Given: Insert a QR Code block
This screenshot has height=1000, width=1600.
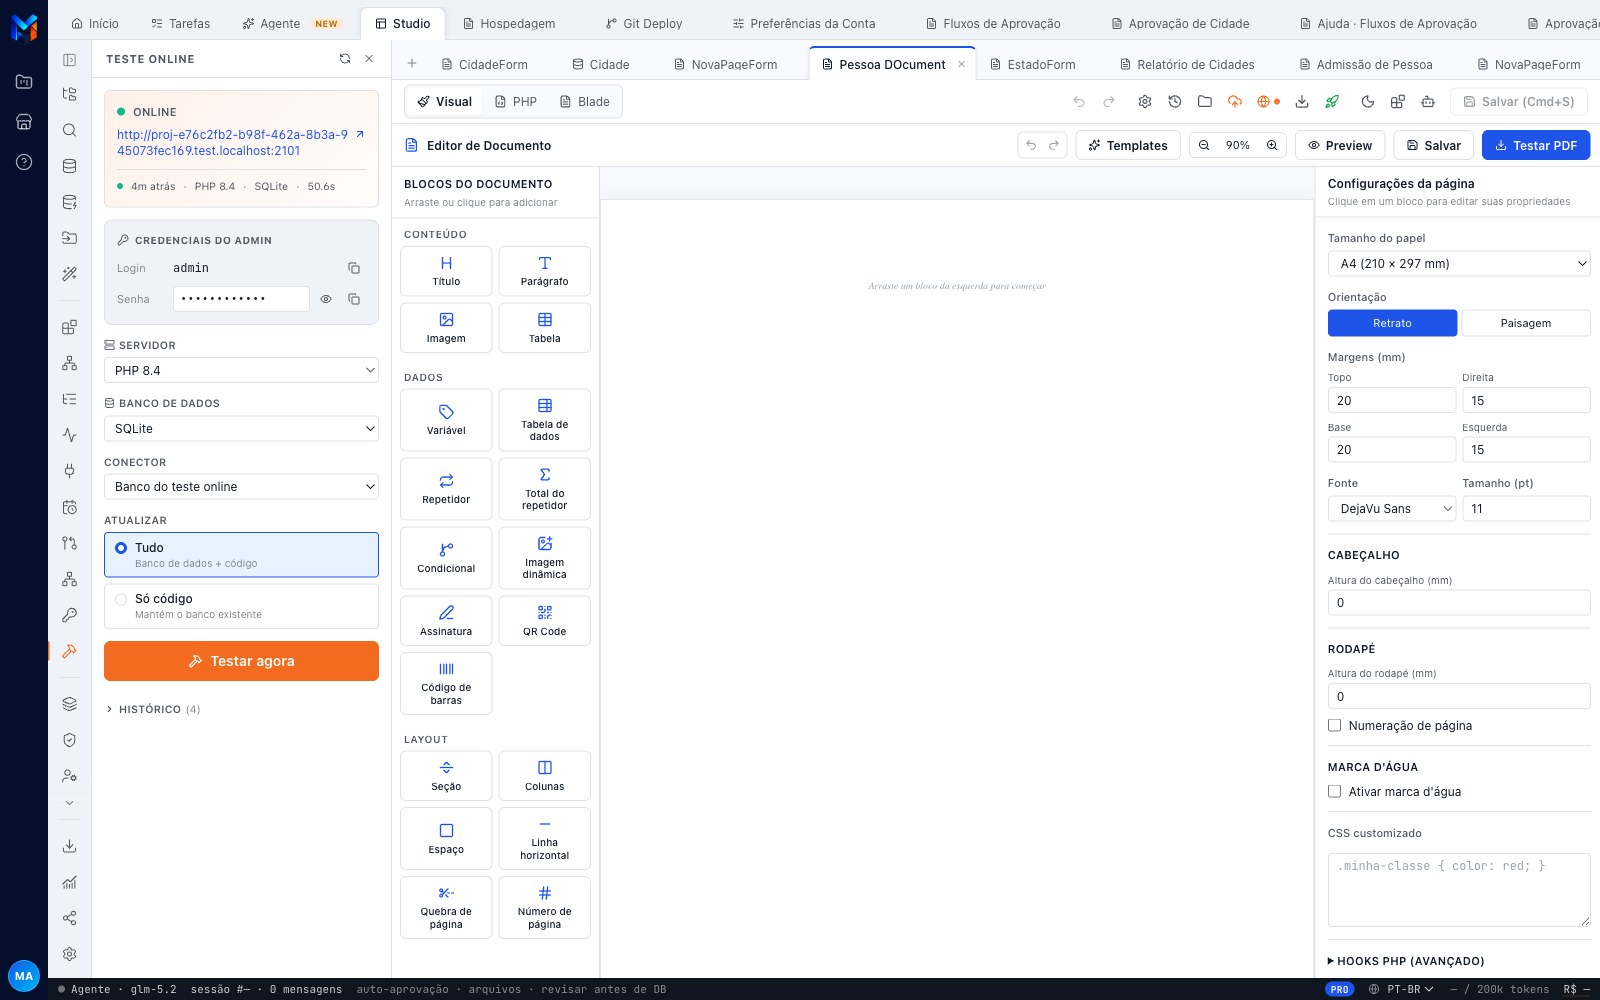Looking at the screenshot, I should 544,621.
